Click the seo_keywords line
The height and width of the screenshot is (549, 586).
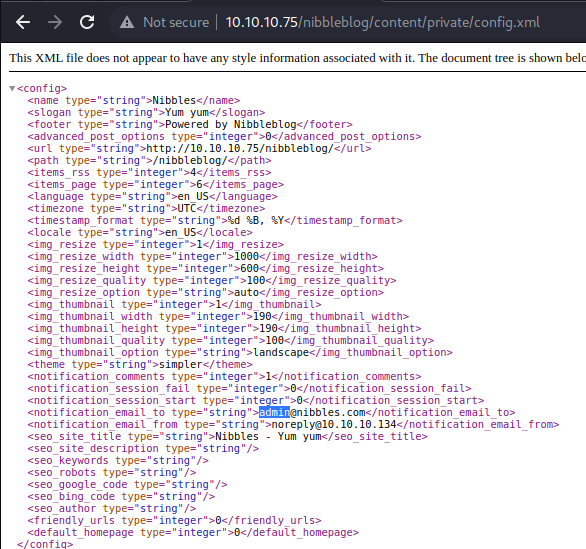click(118, 460)
